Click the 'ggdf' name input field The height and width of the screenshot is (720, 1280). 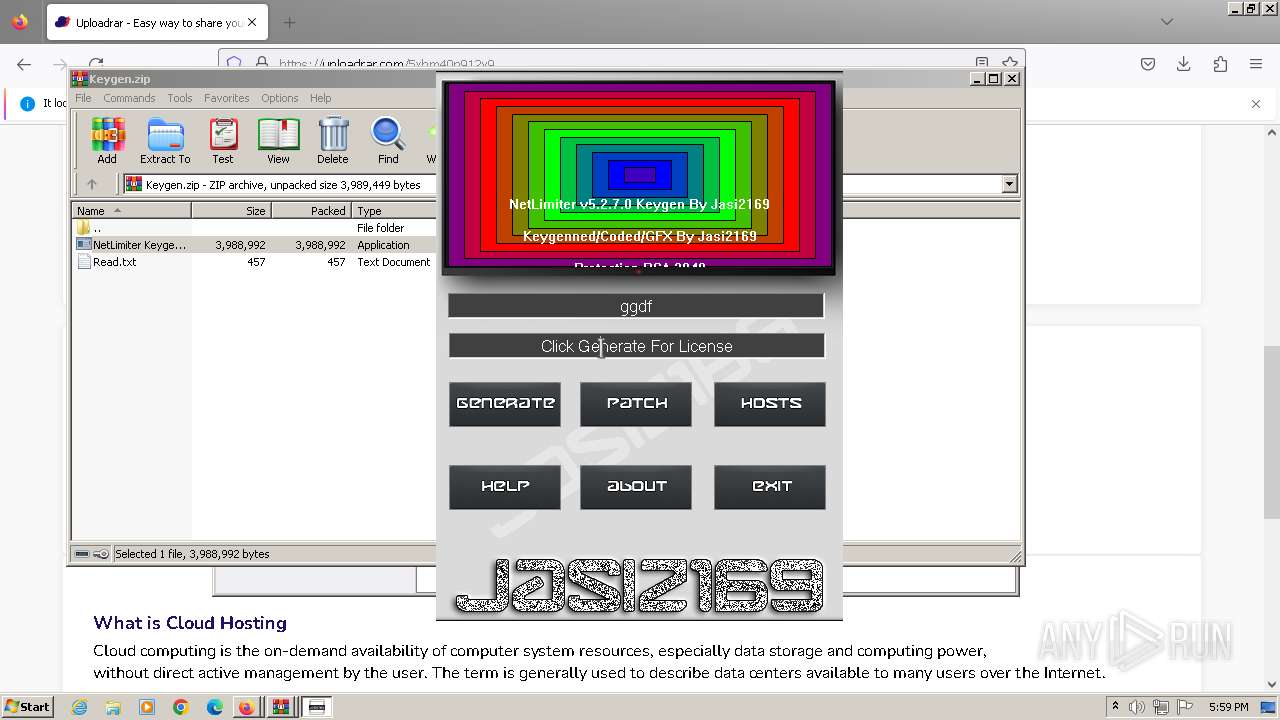tap(636, 306)
